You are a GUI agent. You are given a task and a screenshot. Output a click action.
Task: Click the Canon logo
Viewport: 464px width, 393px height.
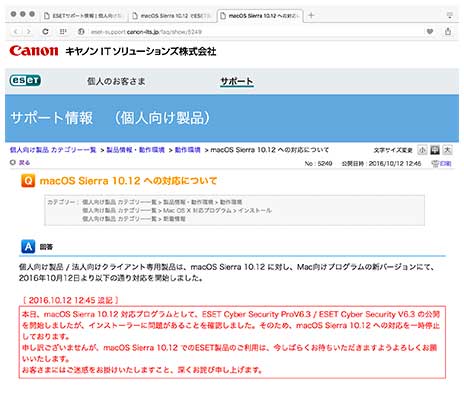point(34,51)
